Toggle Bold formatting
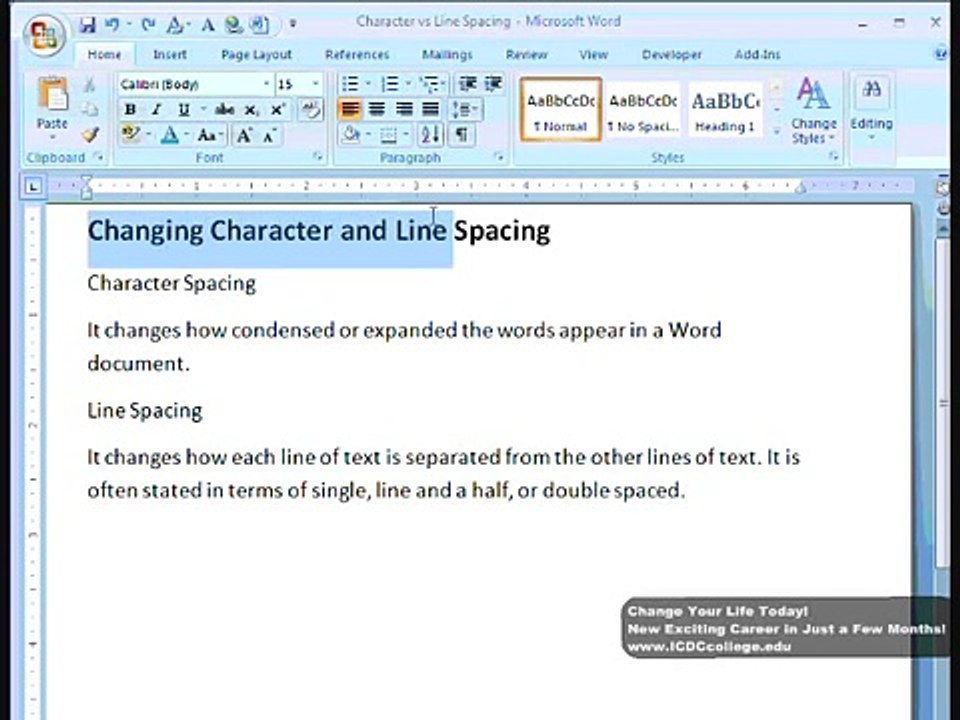The height and width of the screenshot is (720, 960). (x=130, y=110)
